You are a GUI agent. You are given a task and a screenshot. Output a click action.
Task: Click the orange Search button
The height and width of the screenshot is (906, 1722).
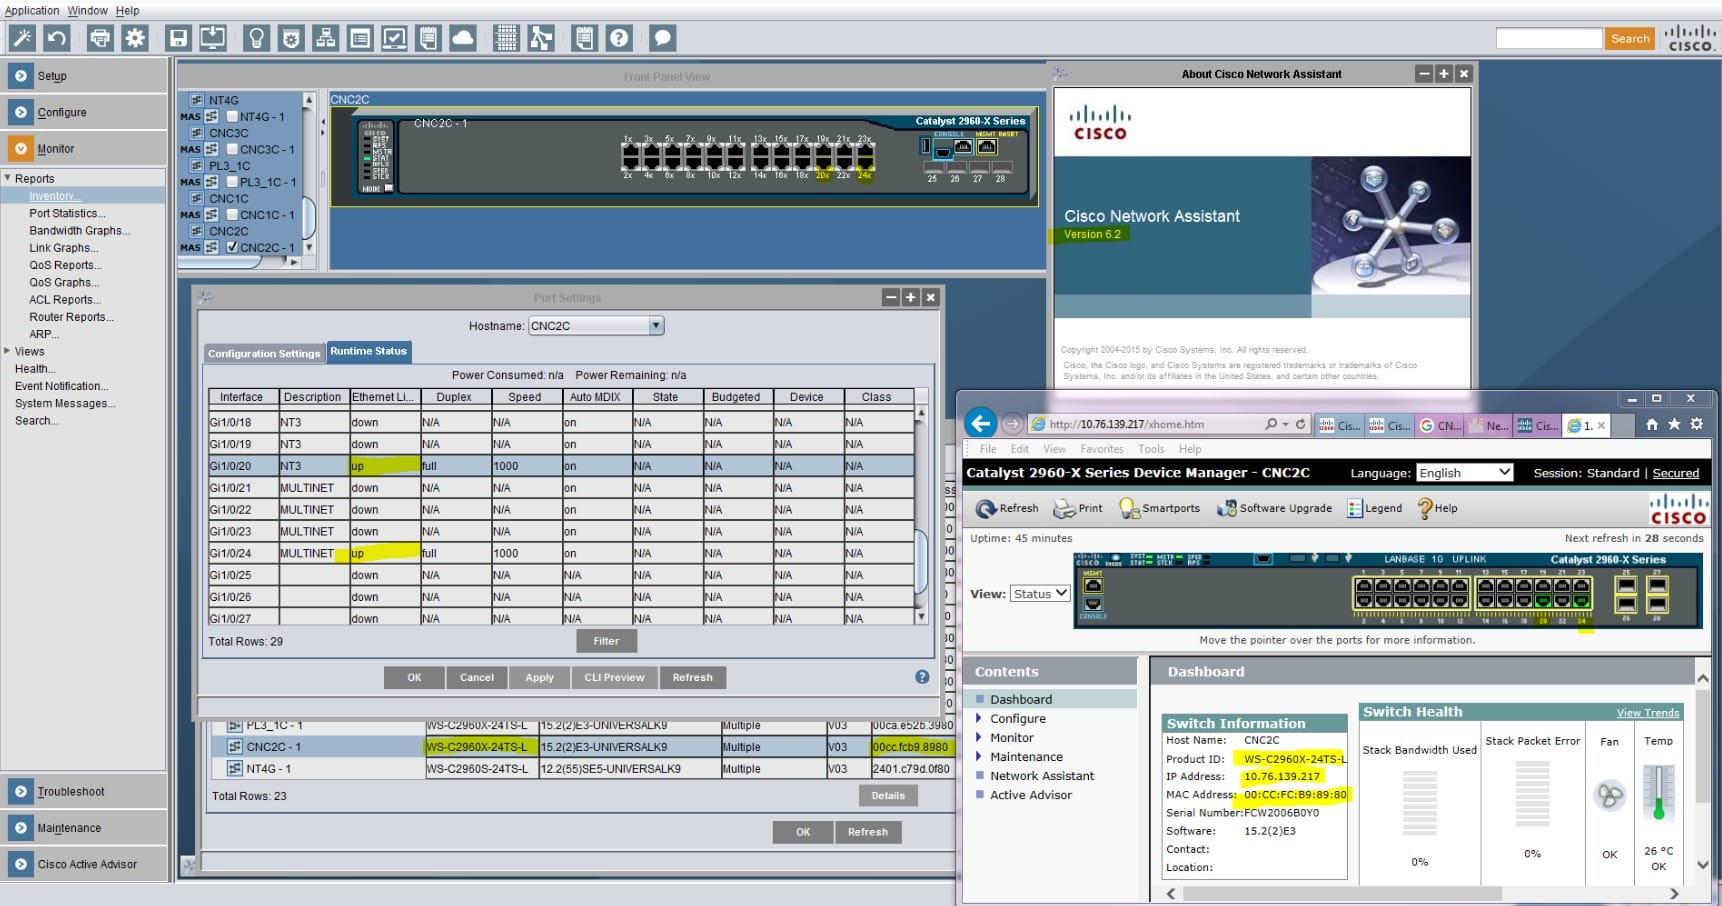[1630, 38]
